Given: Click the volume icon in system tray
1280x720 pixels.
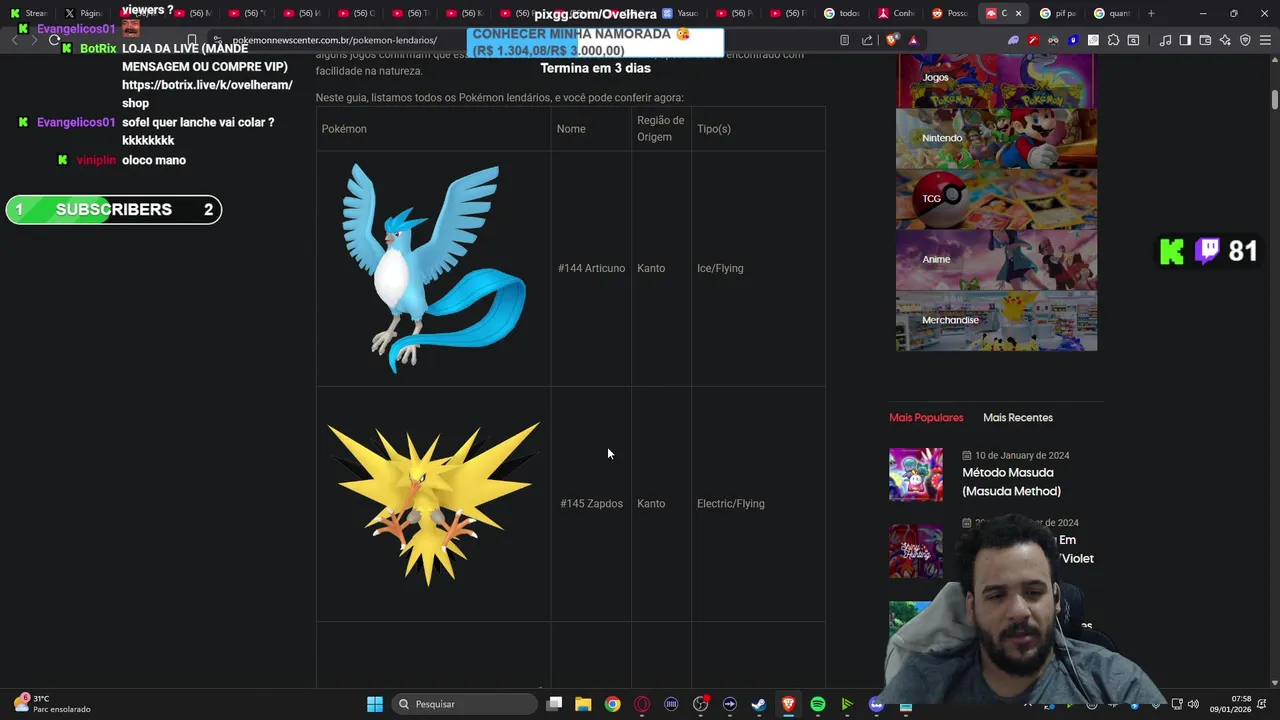Looking at the screenshot, I should 1193,704.
